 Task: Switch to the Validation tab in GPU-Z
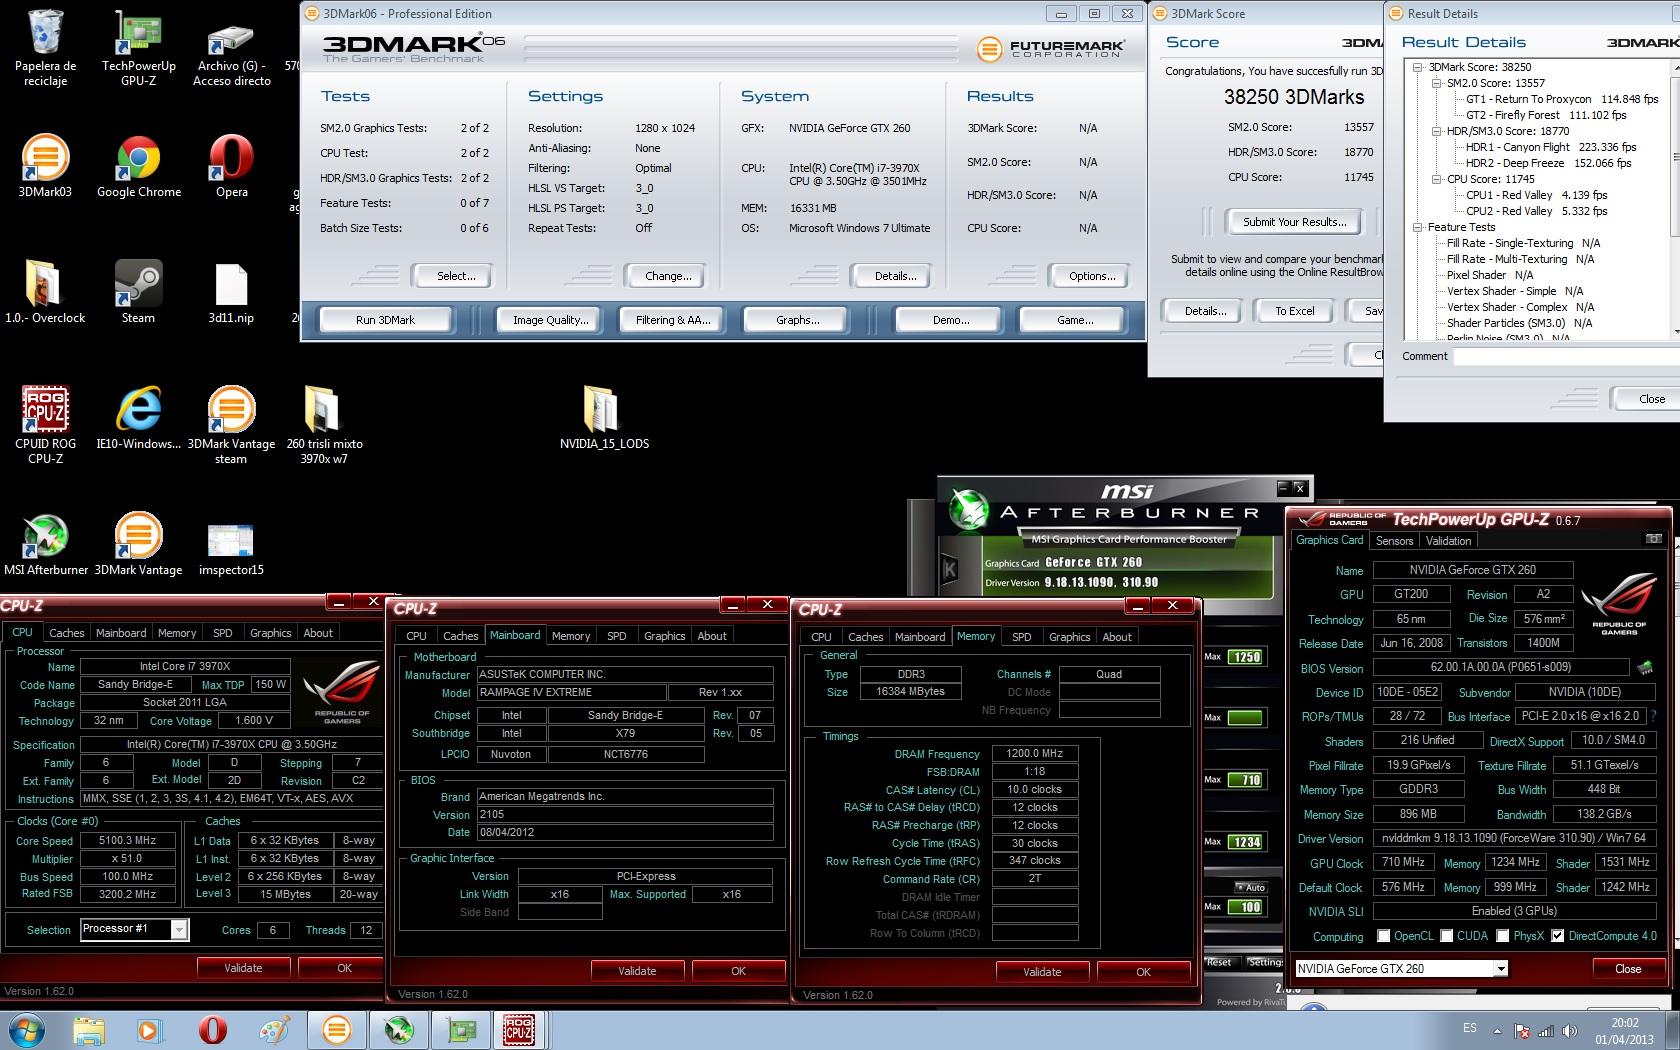pos(1448,540)
